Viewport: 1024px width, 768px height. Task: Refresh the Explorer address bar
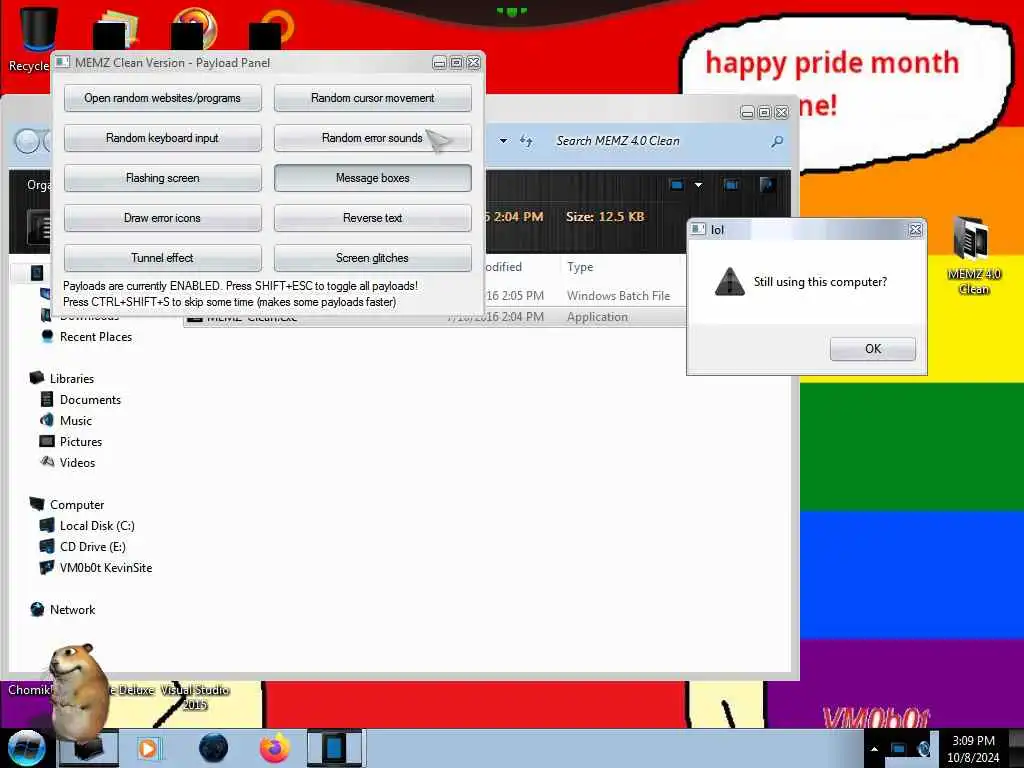click(x=526, y=140)
